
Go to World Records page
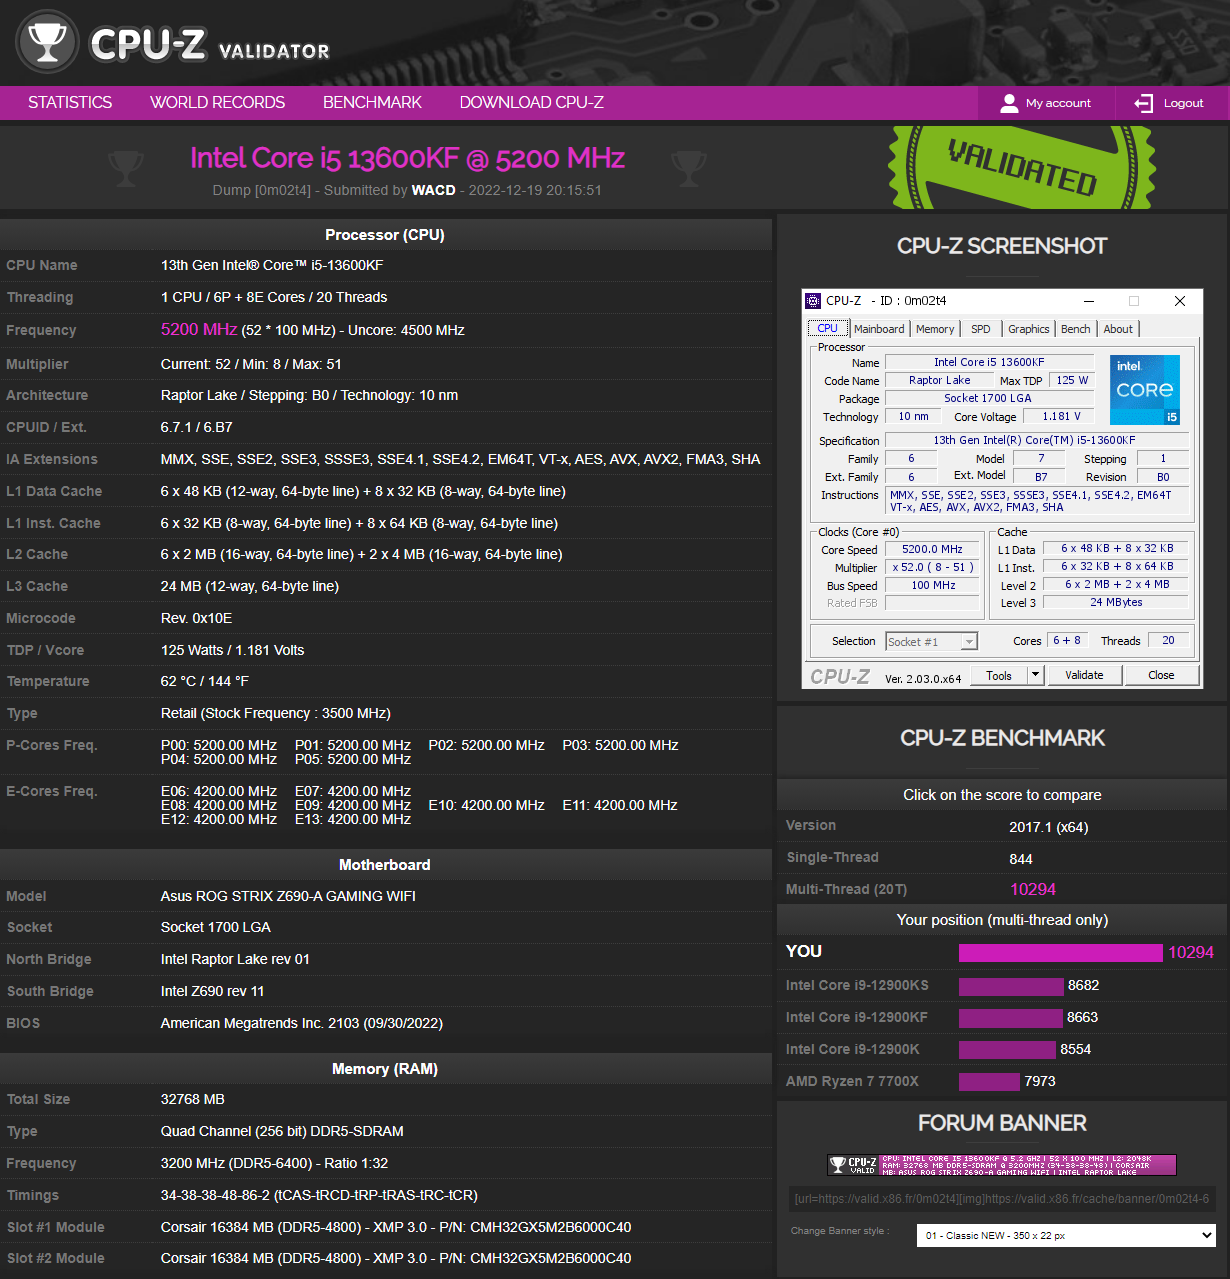coord(217,103)
